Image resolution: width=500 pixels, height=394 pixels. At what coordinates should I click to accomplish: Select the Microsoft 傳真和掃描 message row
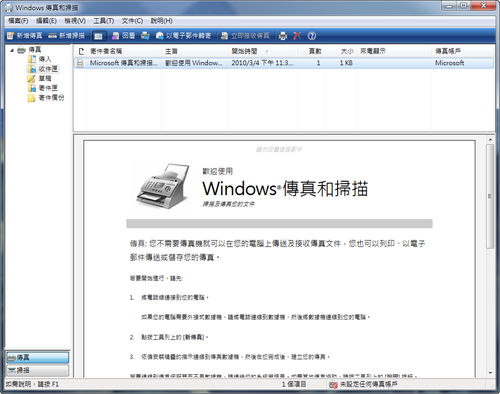click(x=284, y=63)
